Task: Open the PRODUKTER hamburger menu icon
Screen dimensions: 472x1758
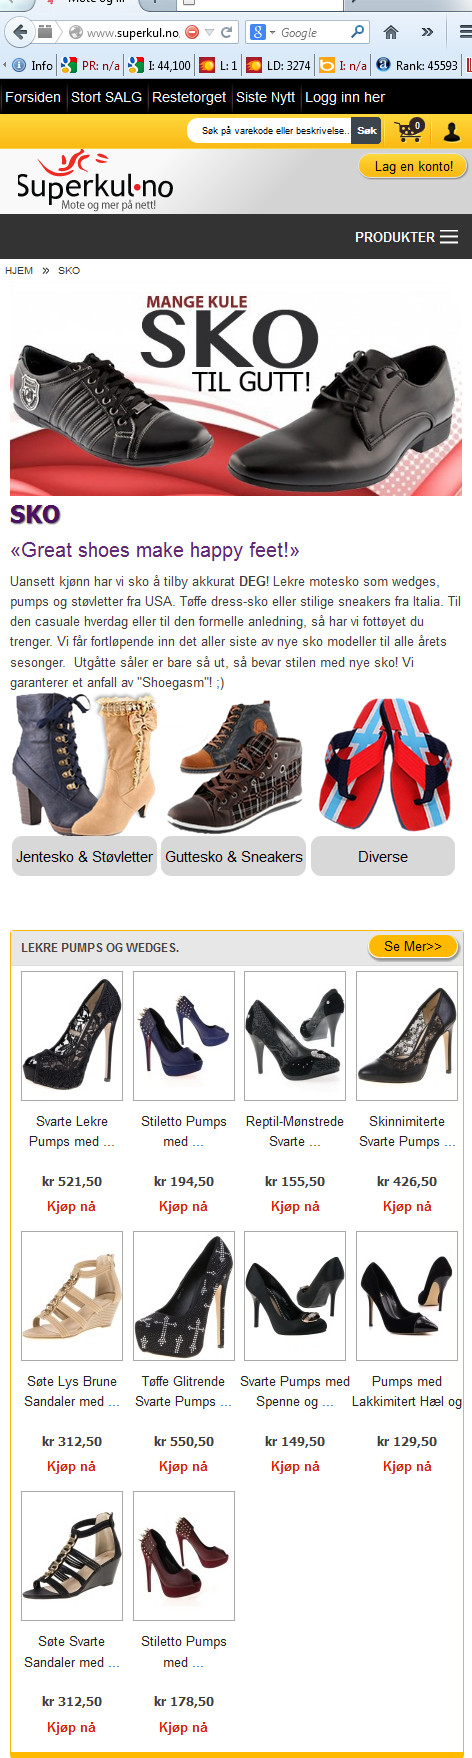Action: pos(449,237)
